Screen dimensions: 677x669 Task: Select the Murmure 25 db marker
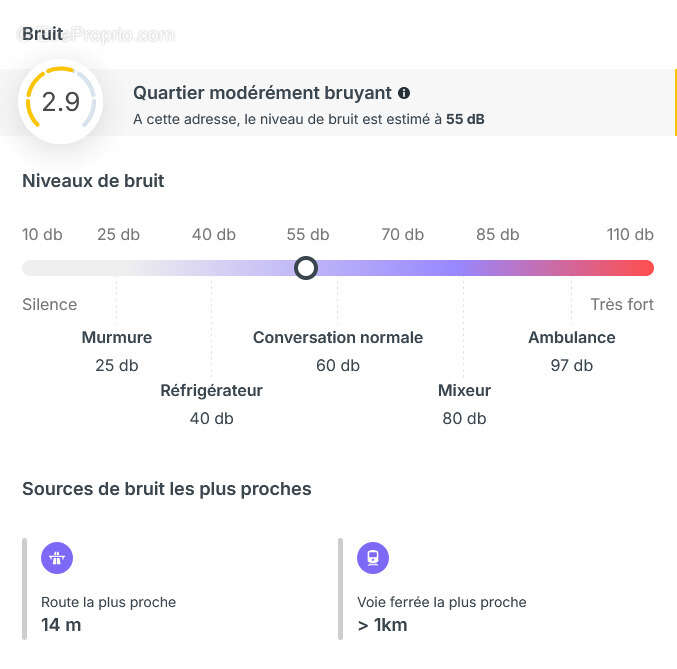tap(117, 350)
